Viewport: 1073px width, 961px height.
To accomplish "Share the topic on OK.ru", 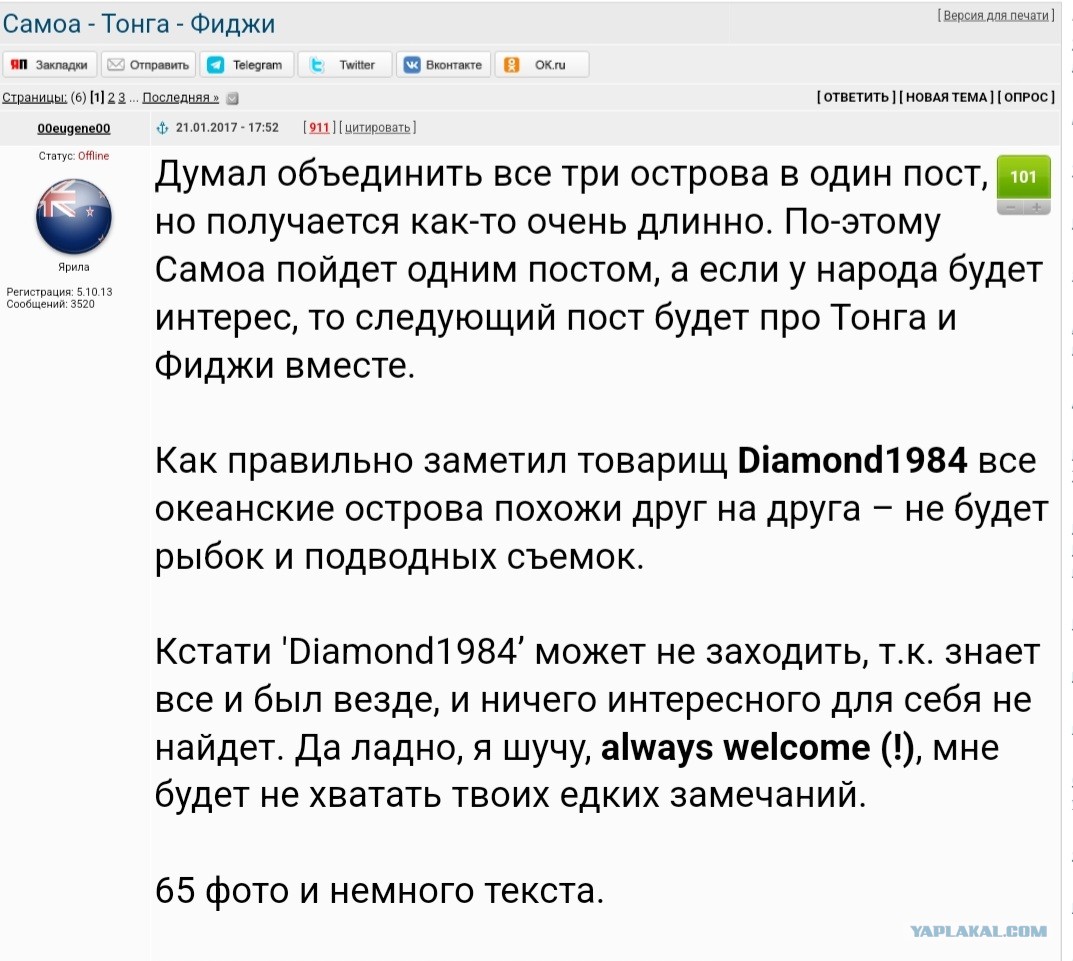I will tap(541, 64).
